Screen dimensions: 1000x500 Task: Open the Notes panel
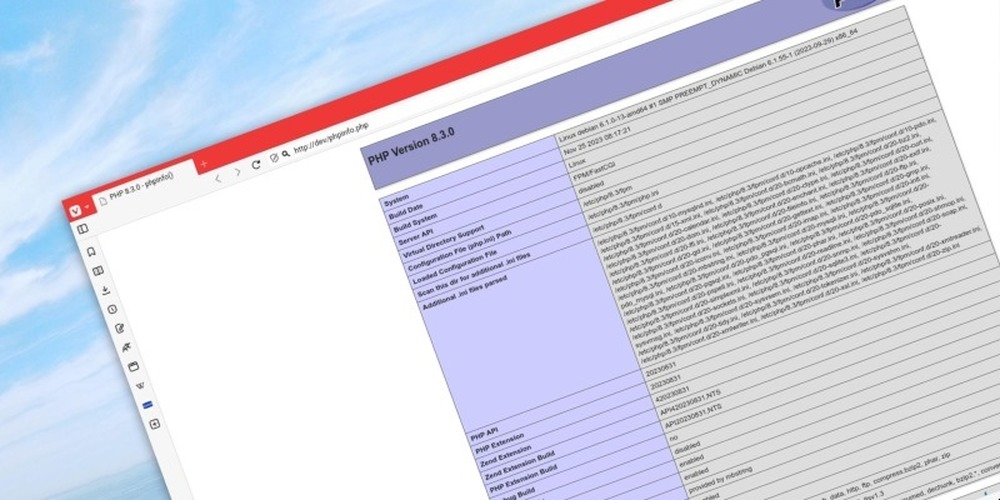119,328
